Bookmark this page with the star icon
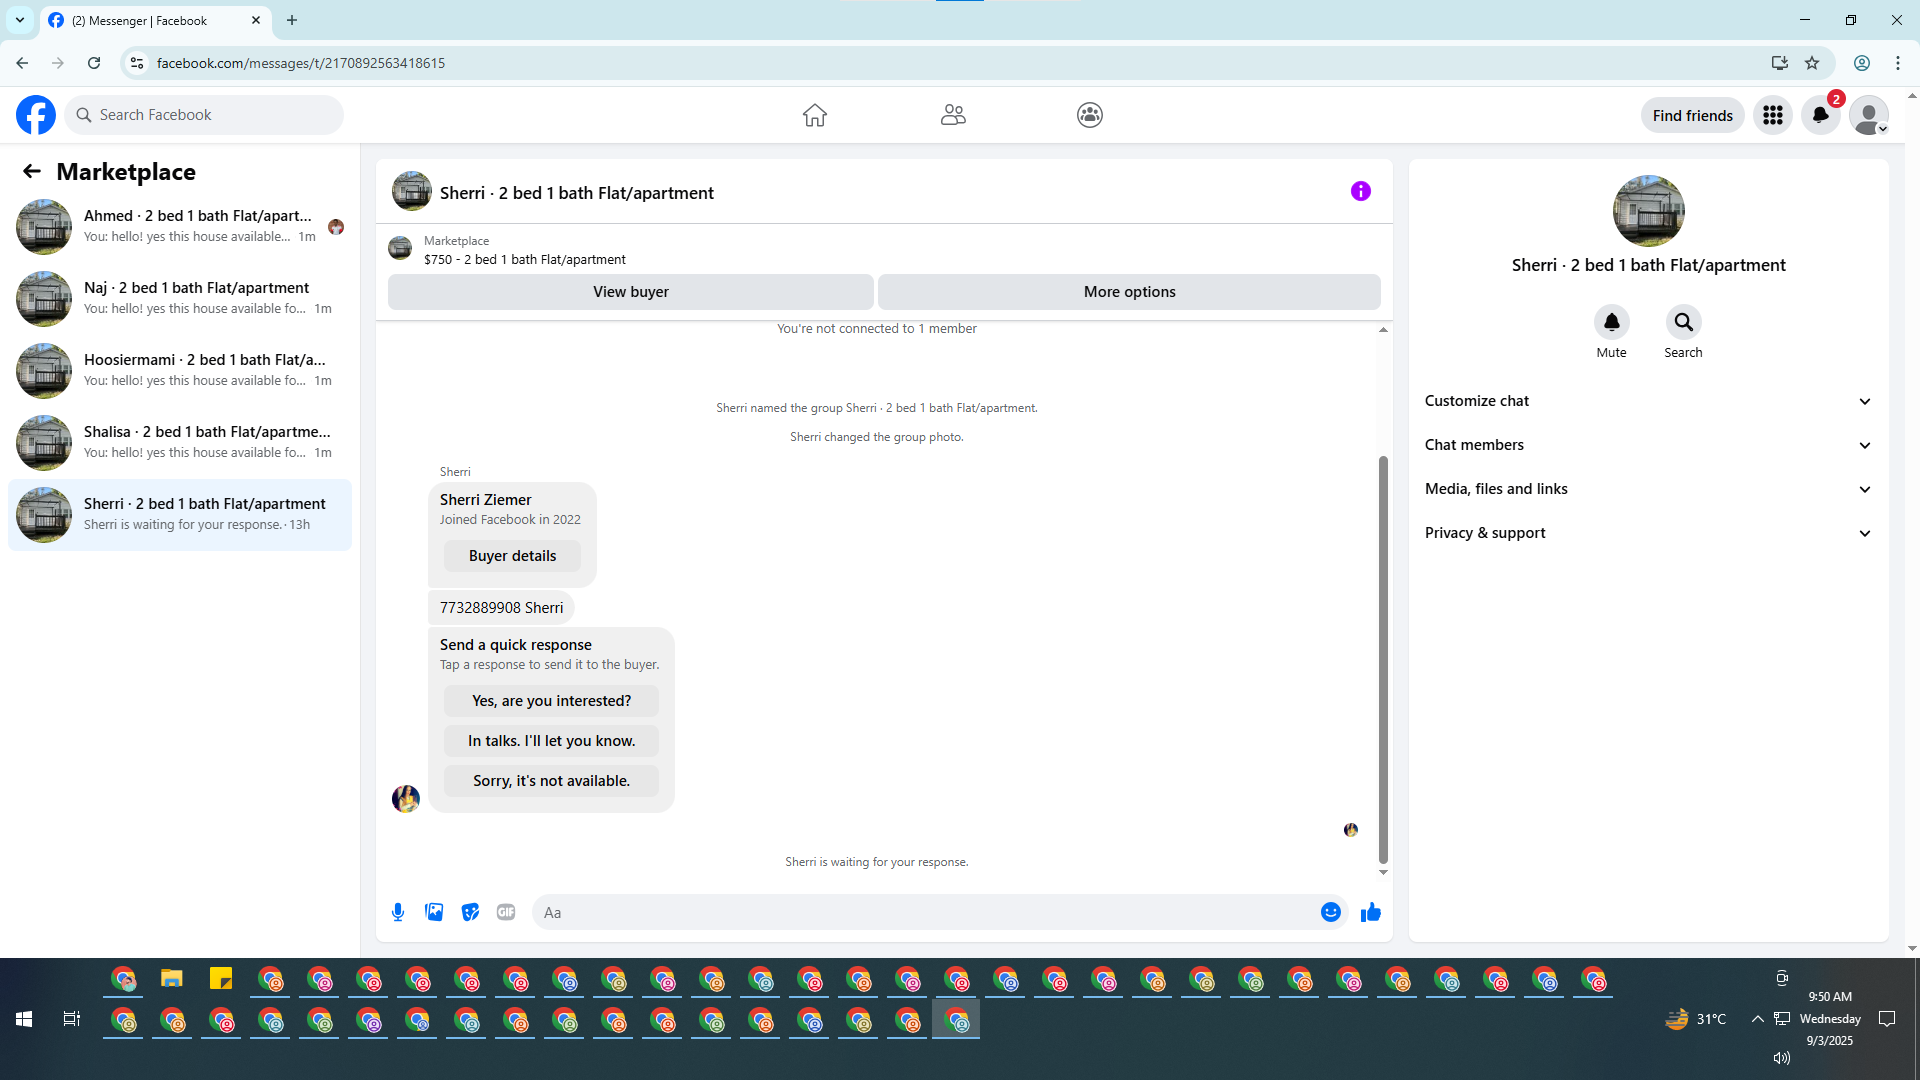 [x=1812, y=63]
